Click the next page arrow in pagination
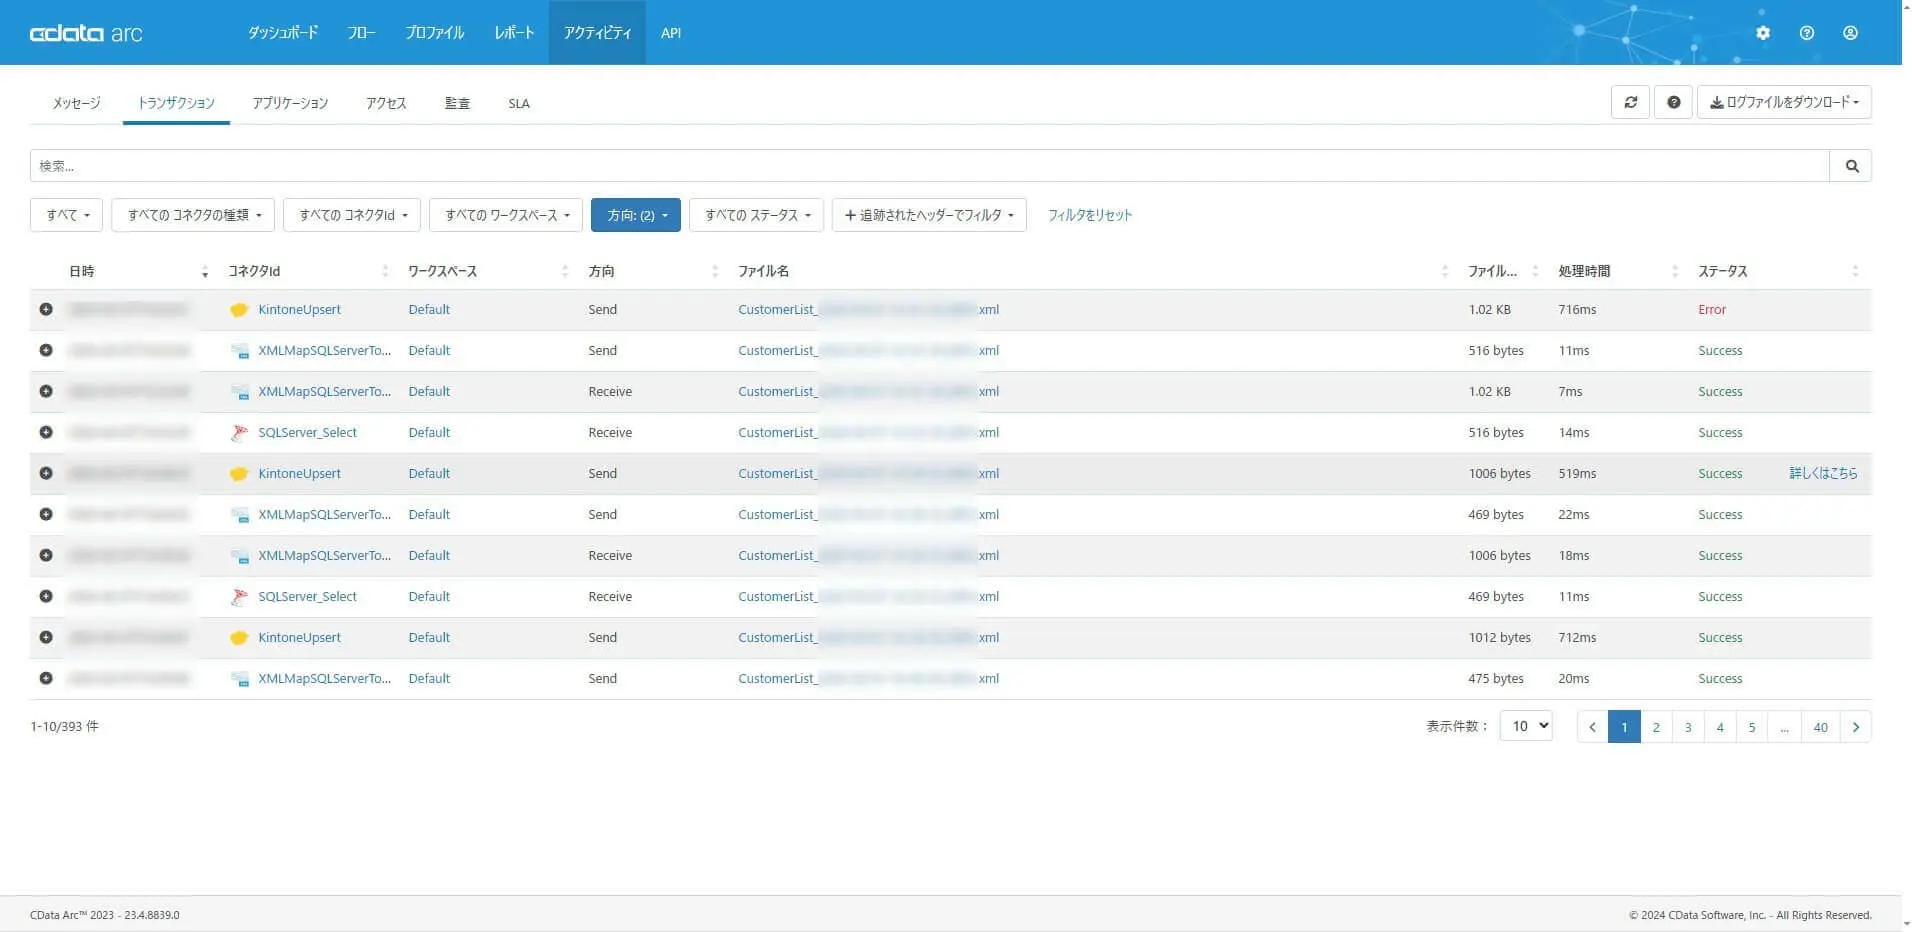 click(x=1855, y=727)
